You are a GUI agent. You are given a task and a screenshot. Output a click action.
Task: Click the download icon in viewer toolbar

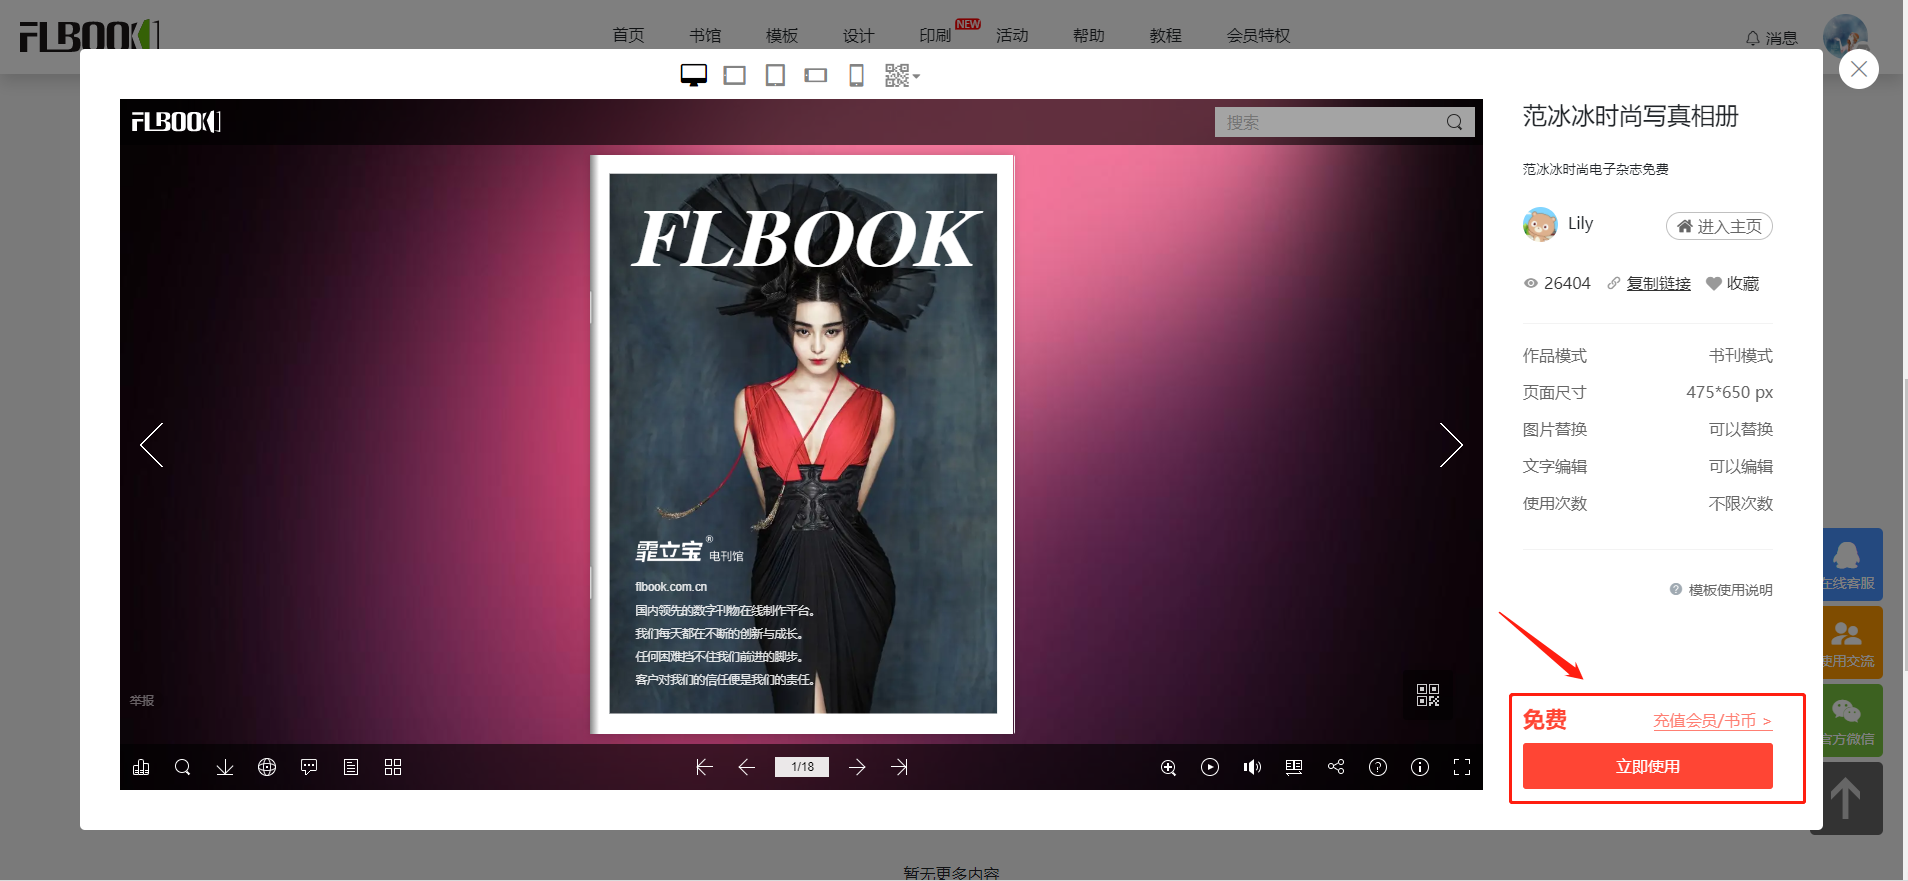[x=225, y=767]
